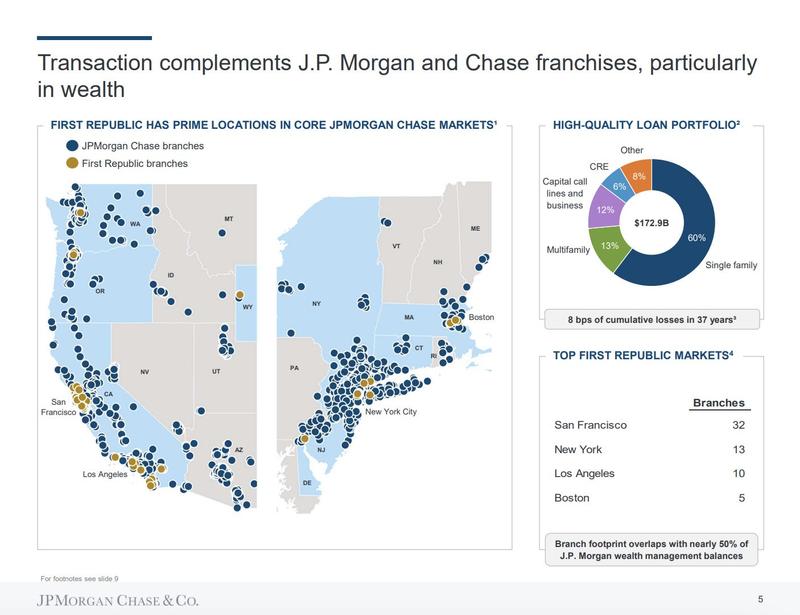Click the value 5 for Boston
The image size is (800, 615).
[742, 498]
